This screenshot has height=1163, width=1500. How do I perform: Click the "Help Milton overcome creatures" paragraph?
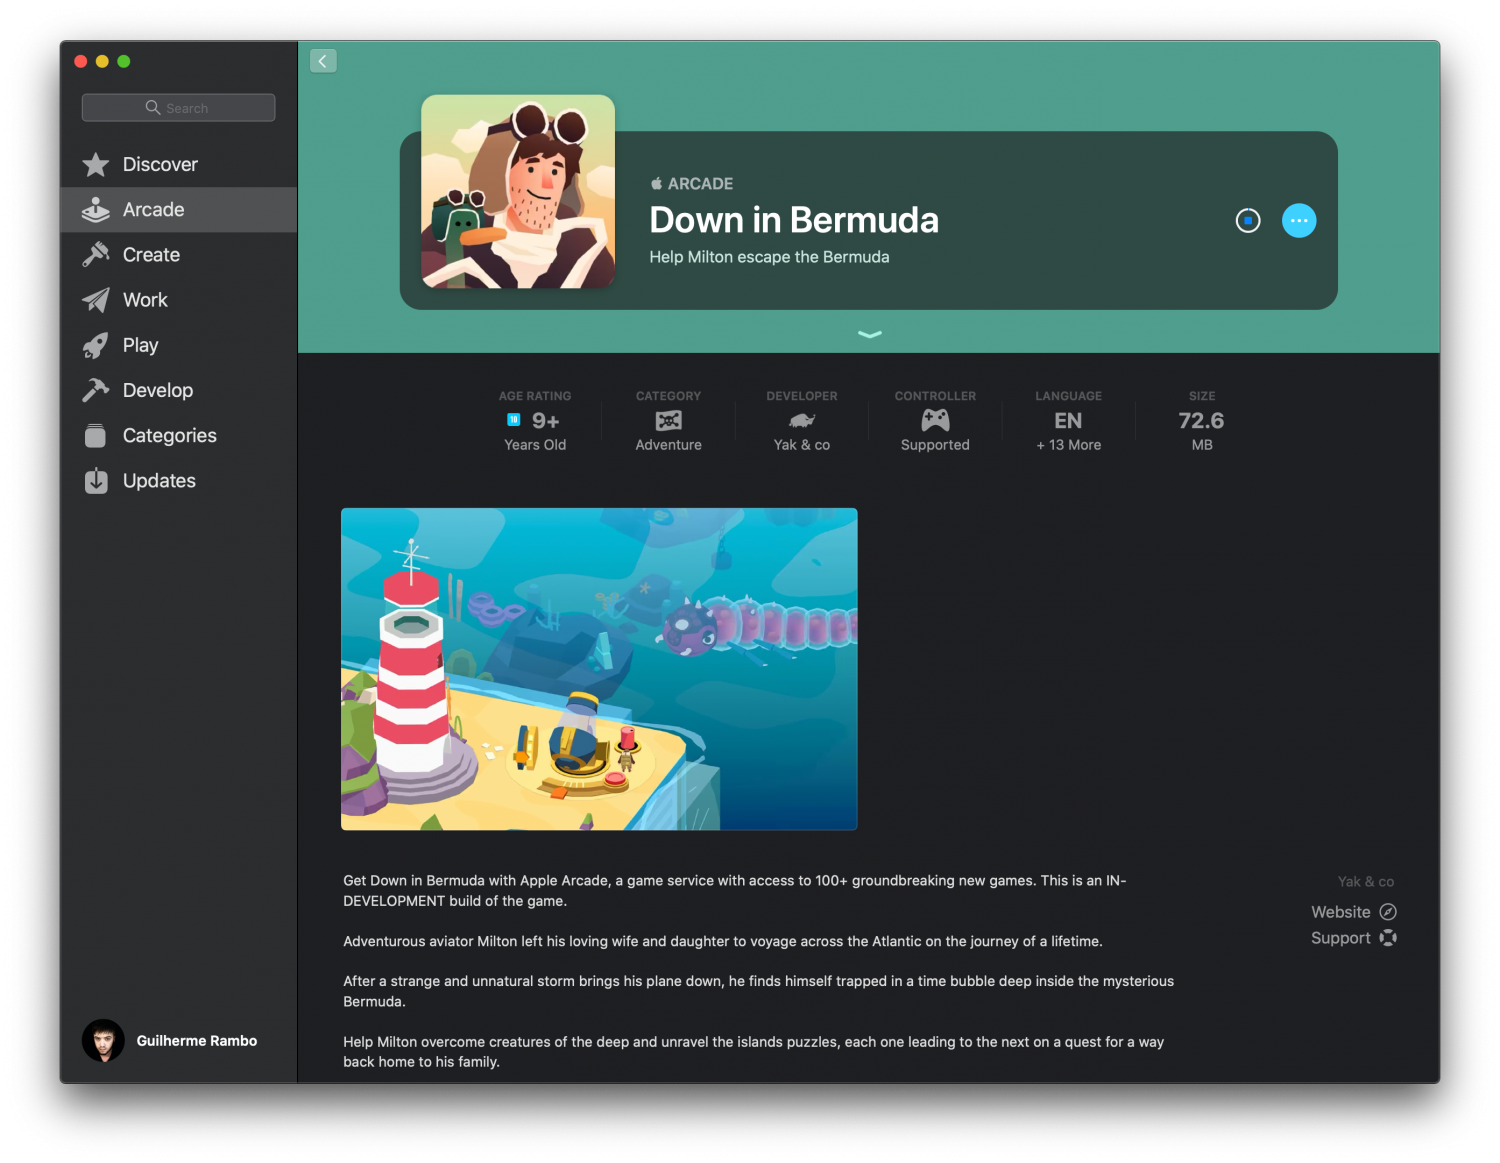[x=754, y=1052]
